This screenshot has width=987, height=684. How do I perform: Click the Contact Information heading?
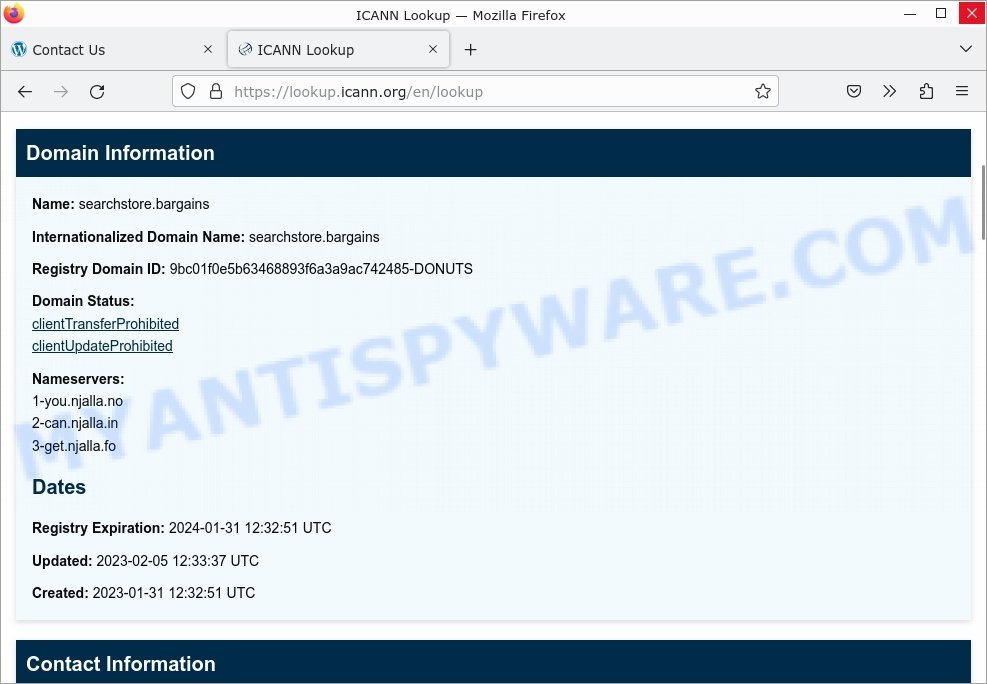click(121, 664)
